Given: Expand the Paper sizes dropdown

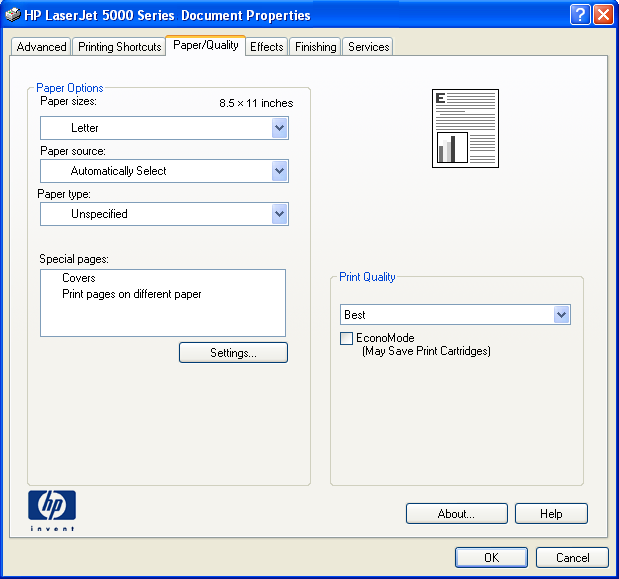Looking at the screenshot, I should [279, 128].
